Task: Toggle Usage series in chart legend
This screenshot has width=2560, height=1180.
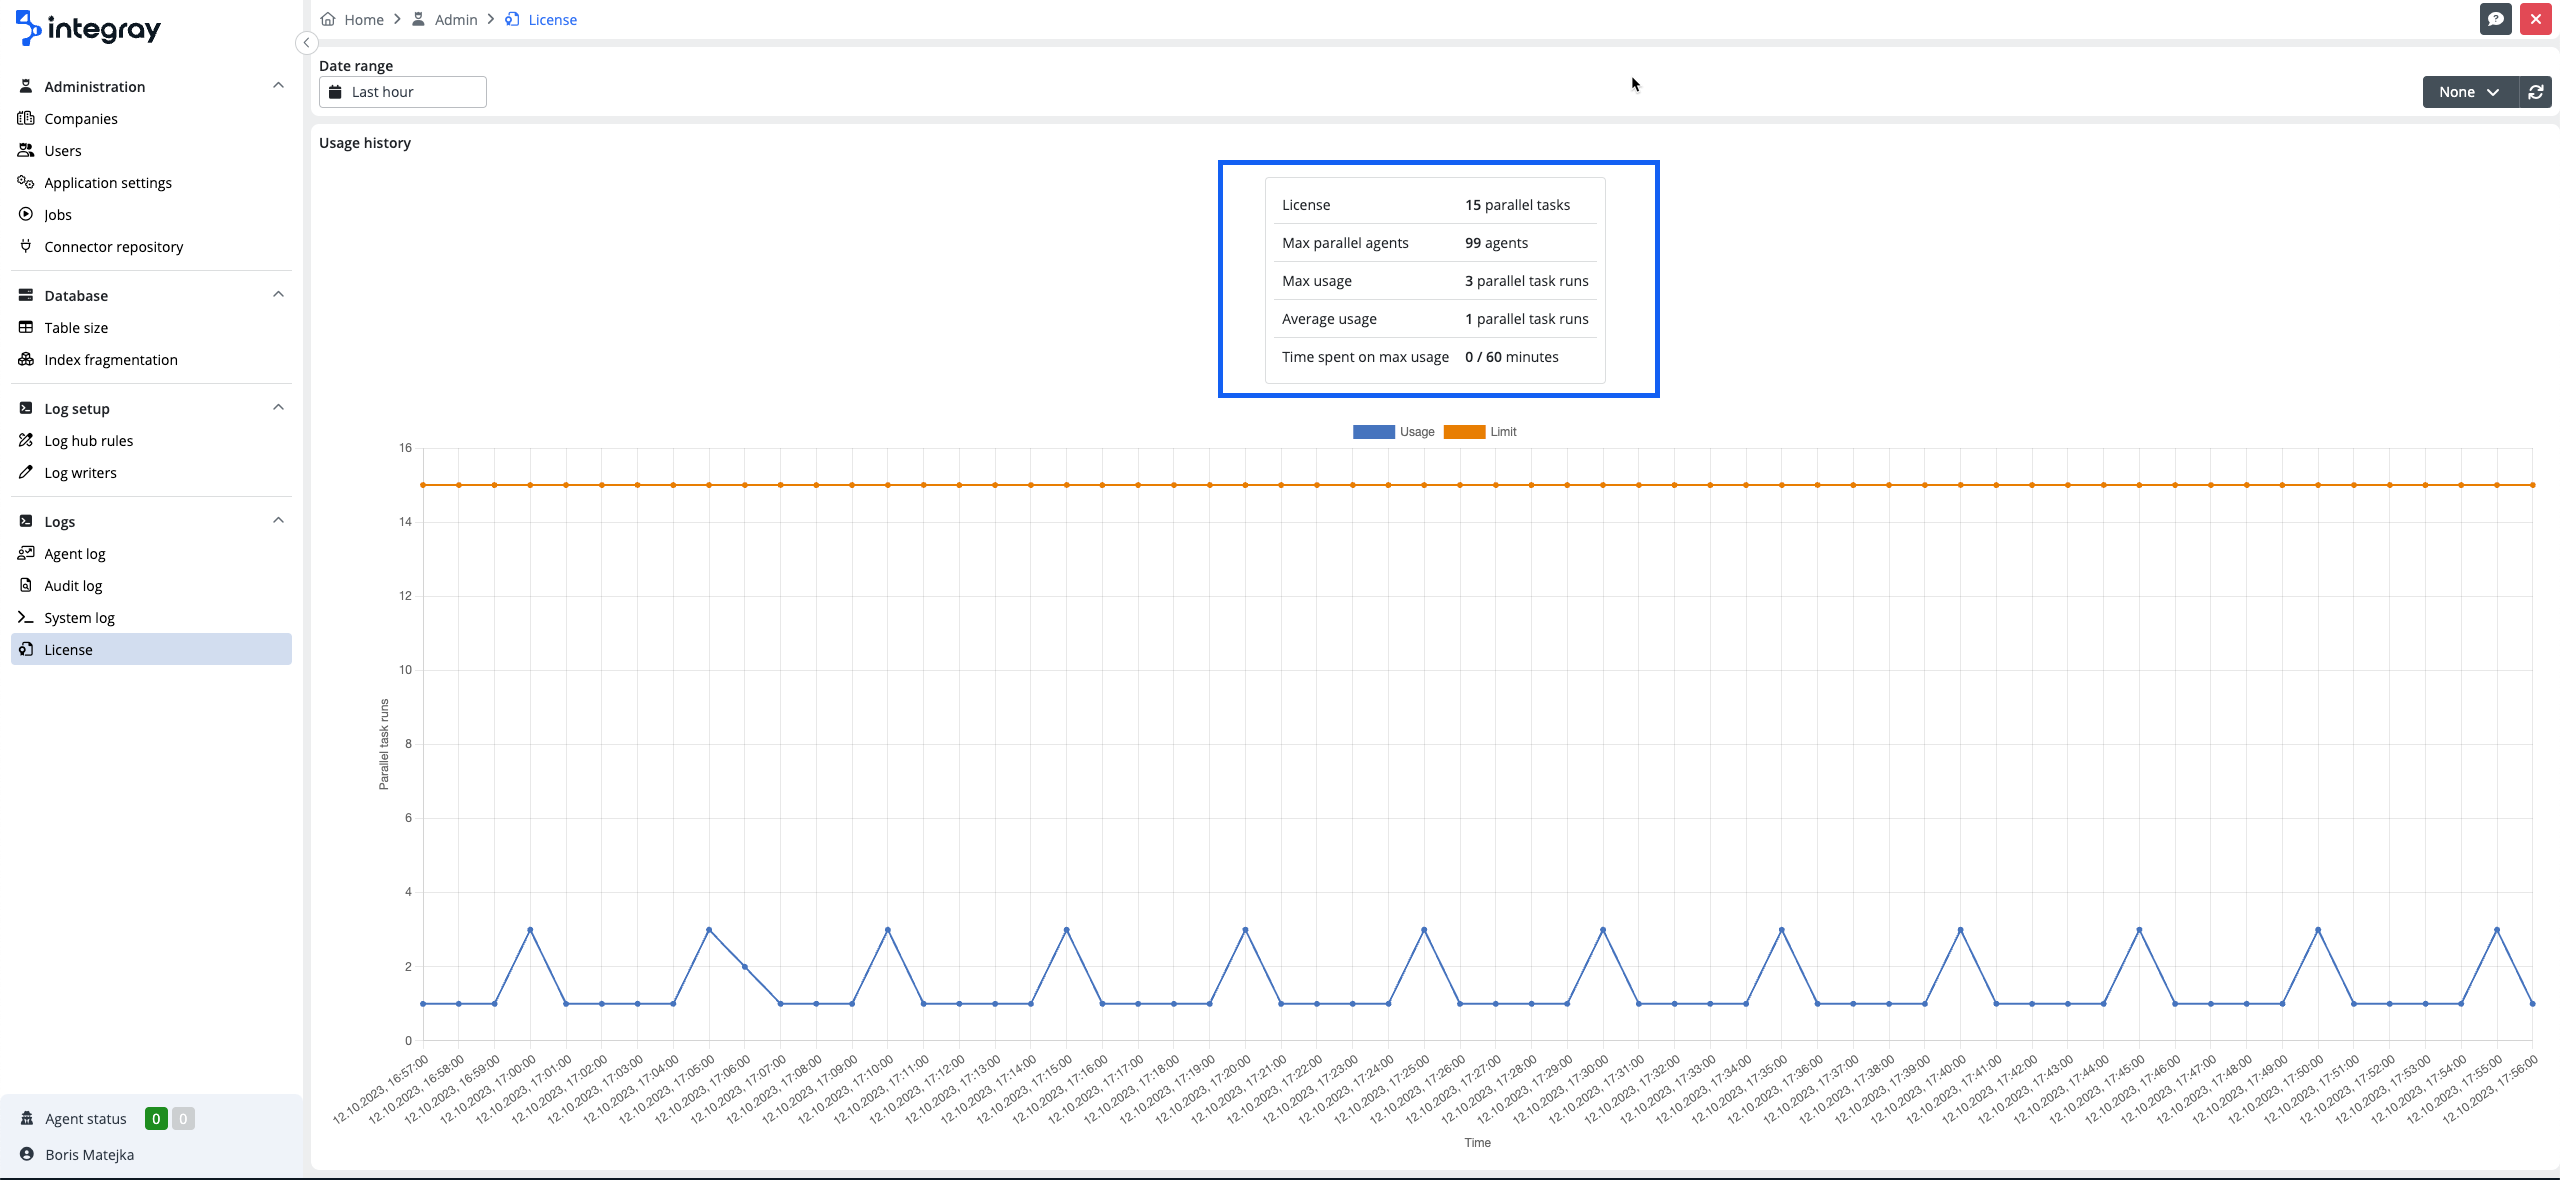Action: (x=1416, y=432)
